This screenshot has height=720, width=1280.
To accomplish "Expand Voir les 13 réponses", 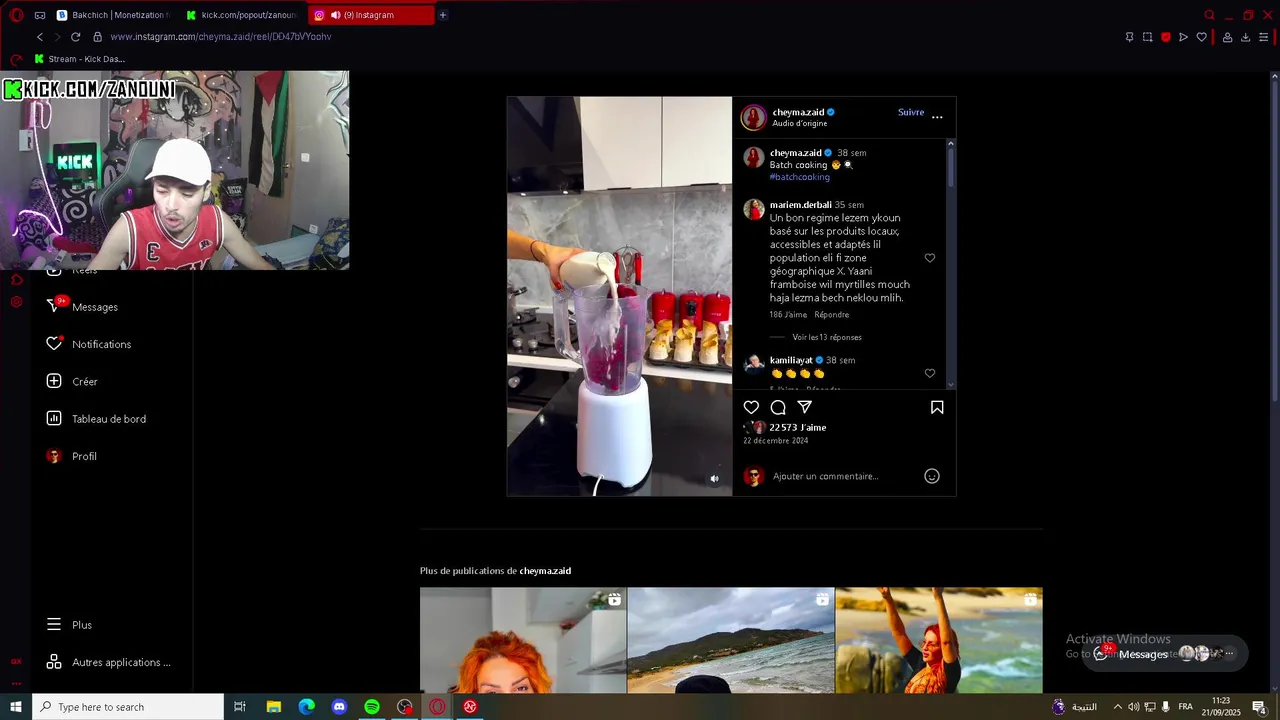I will pyautogui.click(x=827, y=337).
